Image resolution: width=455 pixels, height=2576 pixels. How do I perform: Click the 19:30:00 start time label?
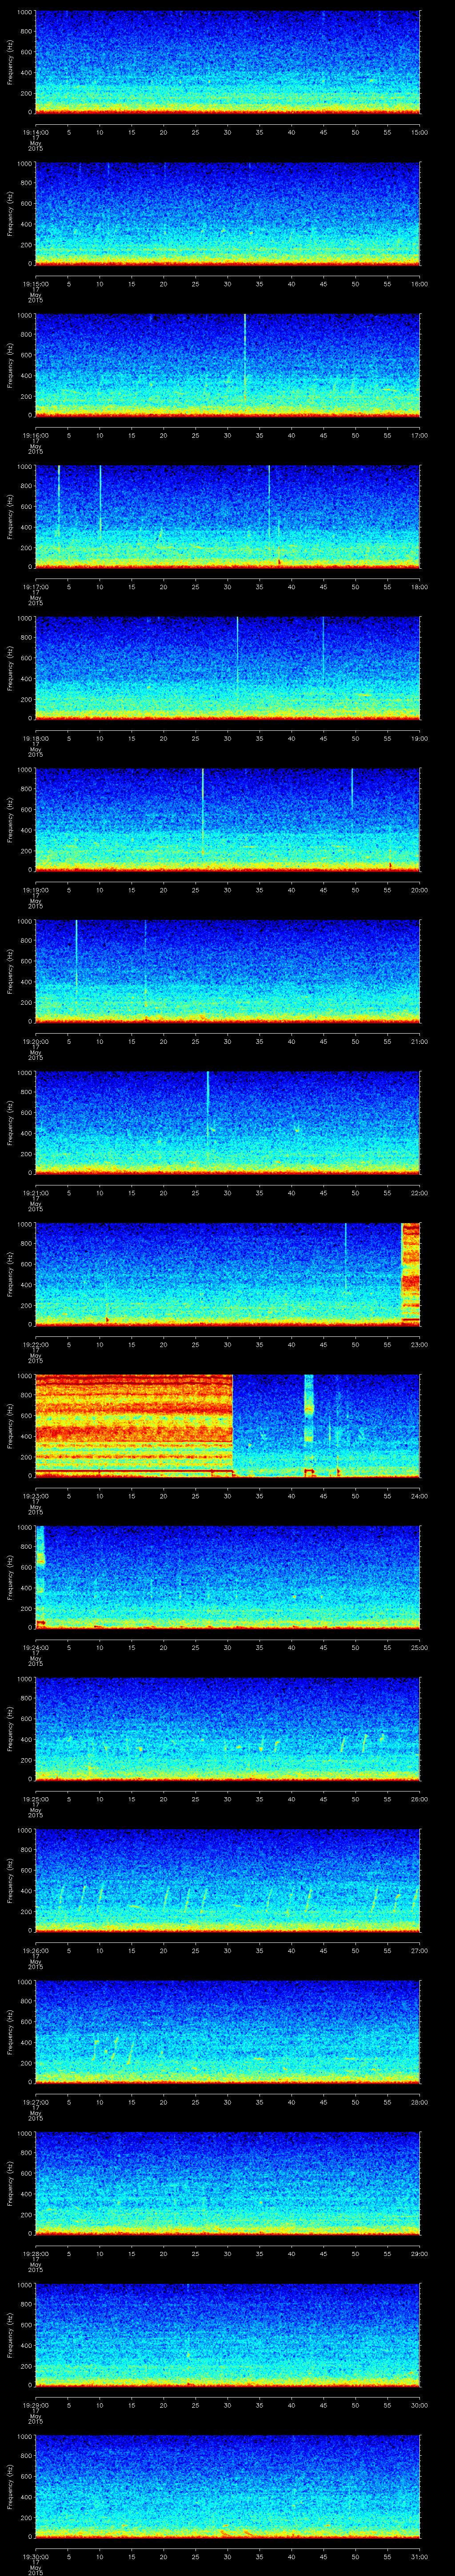35,2556
